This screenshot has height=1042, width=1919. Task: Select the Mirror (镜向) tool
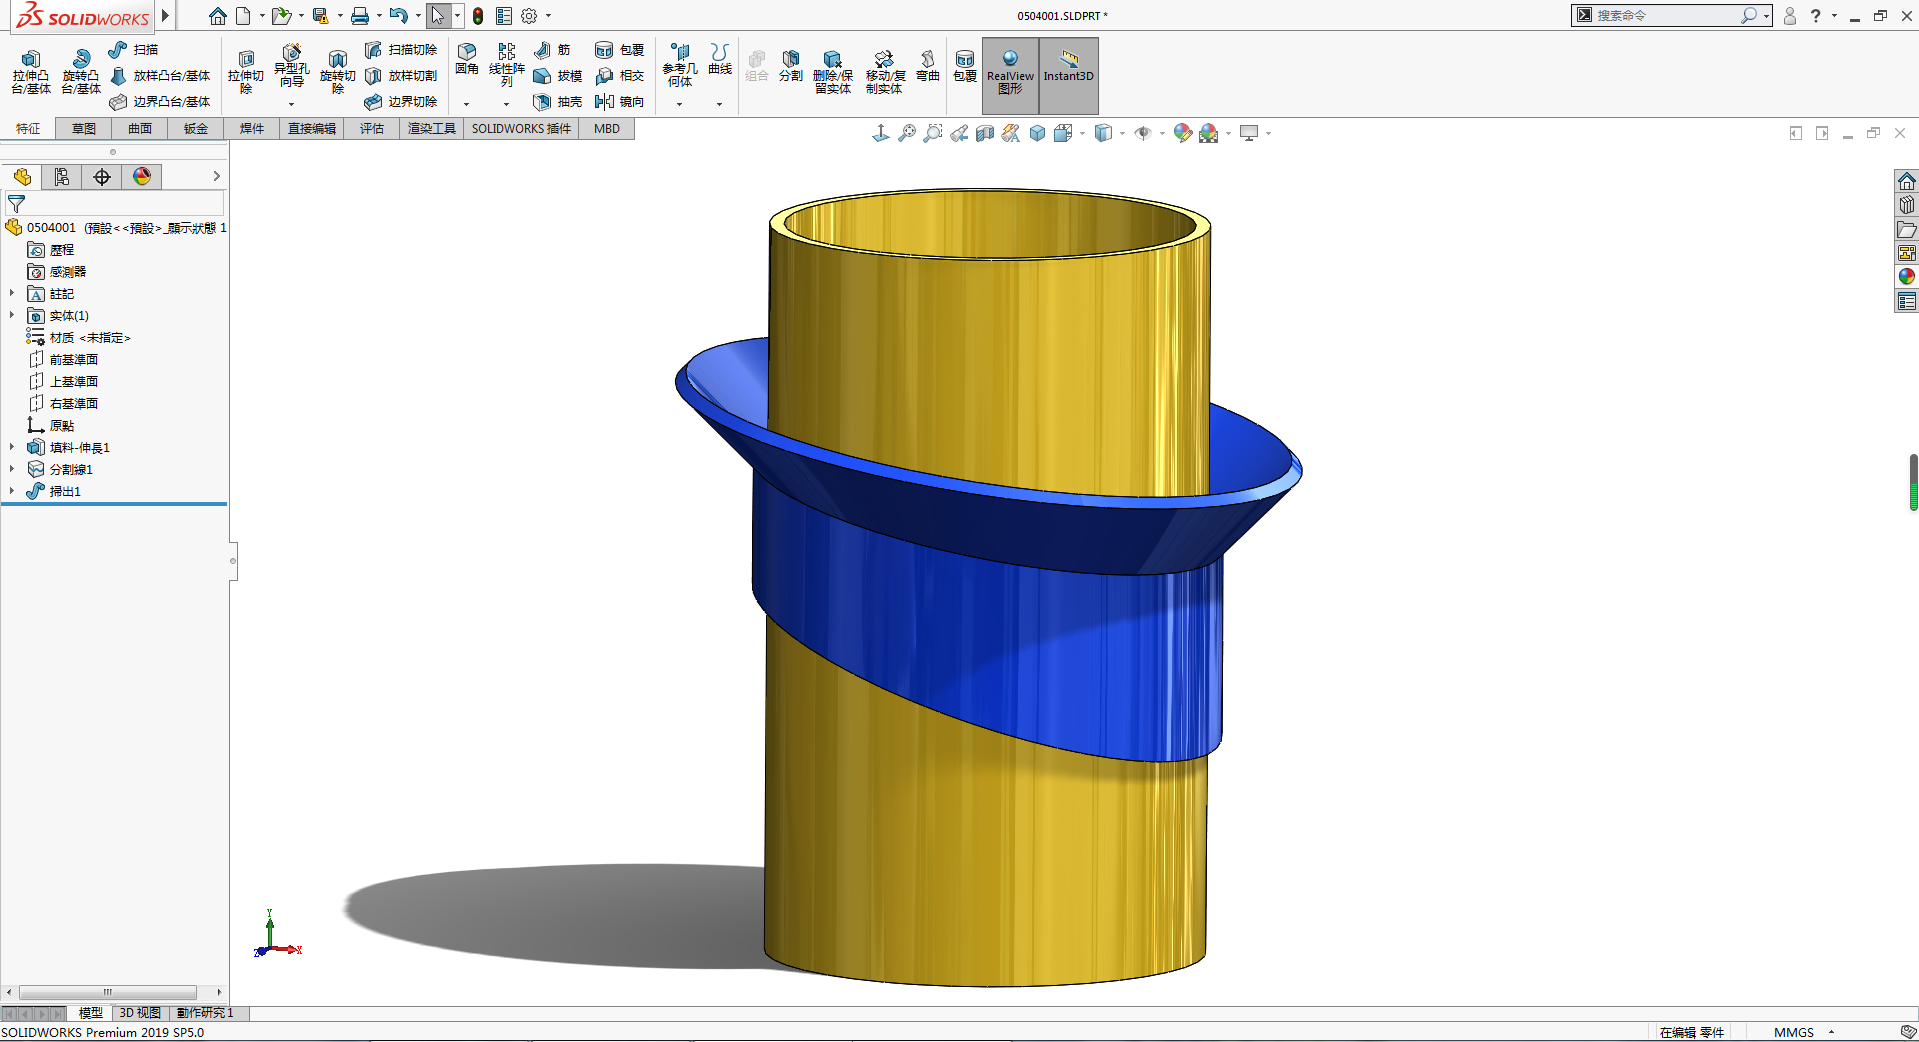[x=620, y=101]
